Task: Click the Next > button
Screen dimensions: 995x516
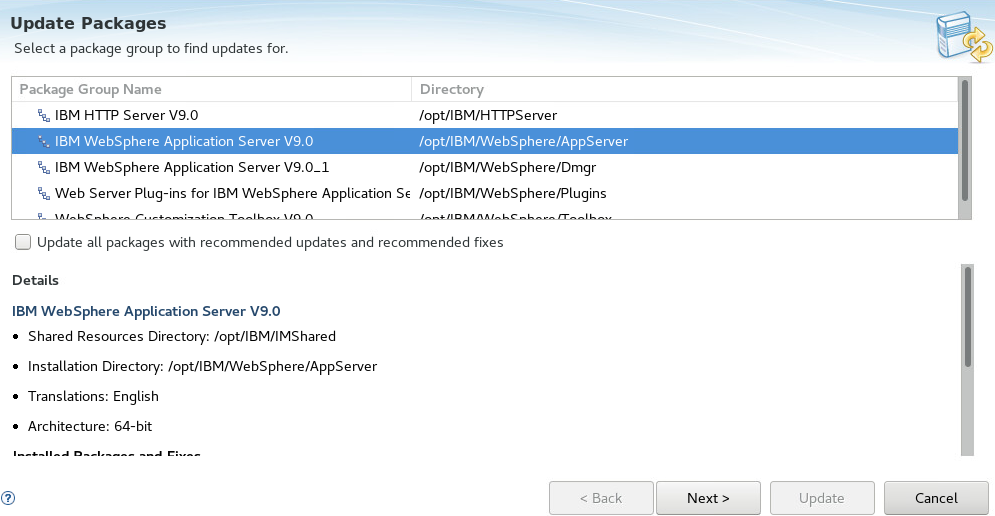Action: (x=708, y=498)
